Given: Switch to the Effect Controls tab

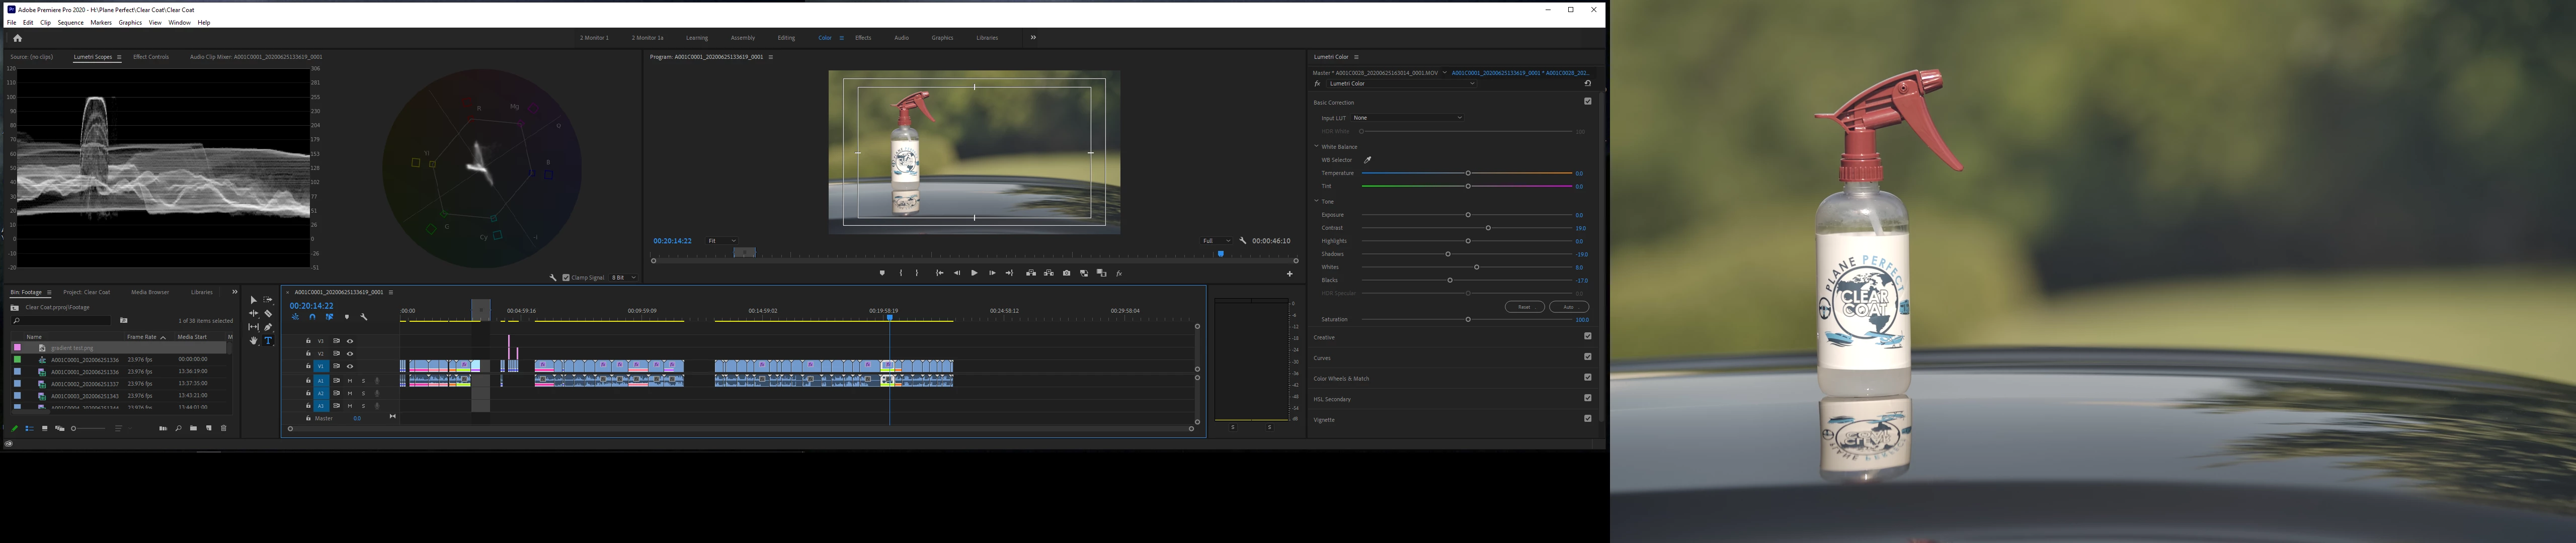Looking at the screenshot, I should pyautogui.click(x=151, y=57).
